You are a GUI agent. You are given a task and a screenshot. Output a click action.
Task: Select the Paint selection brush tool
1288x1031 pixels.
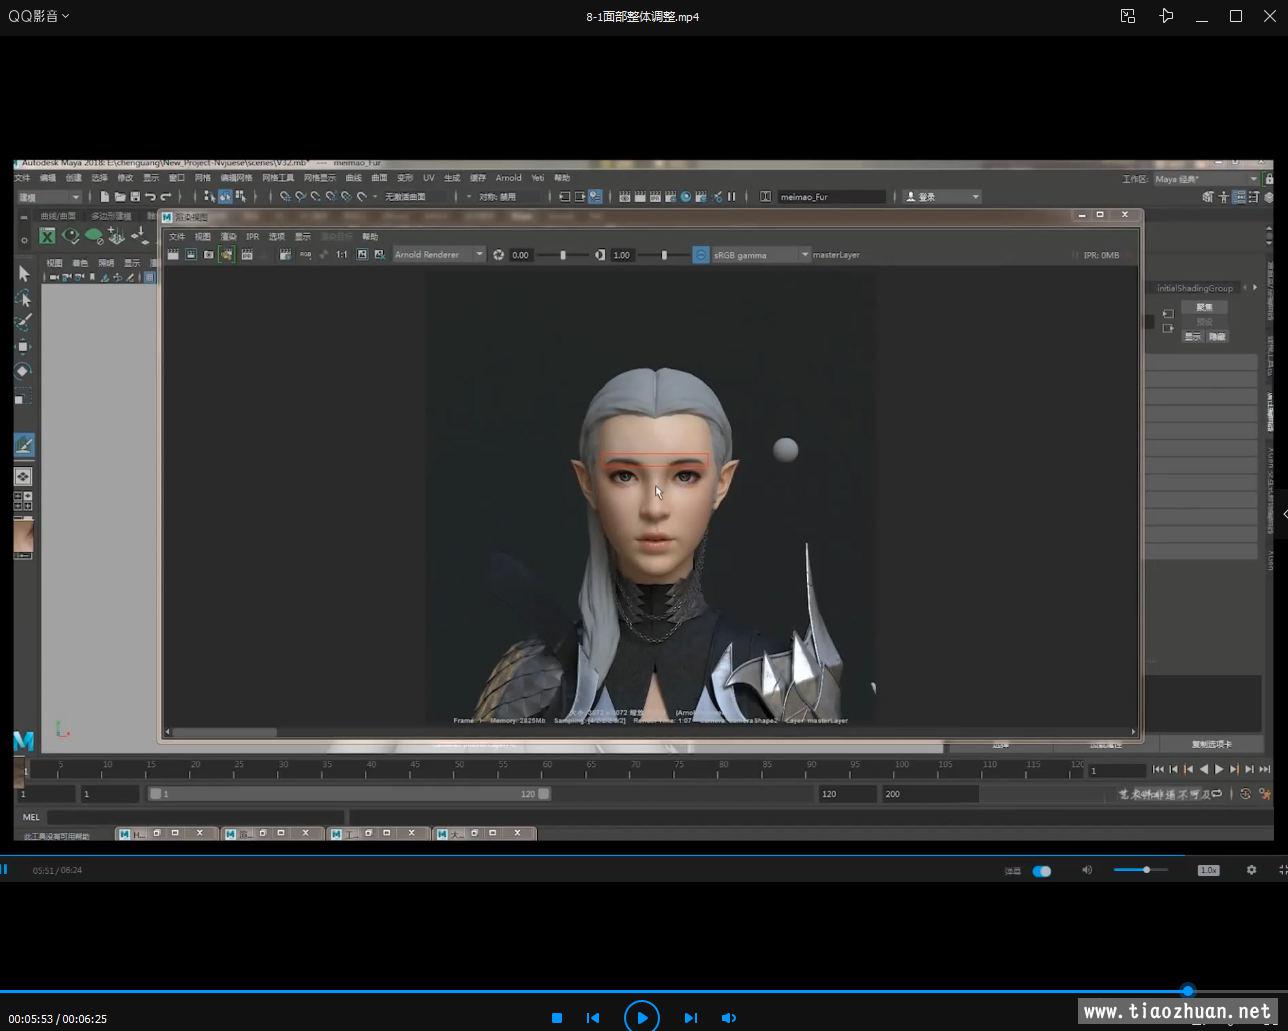(24, 322)
